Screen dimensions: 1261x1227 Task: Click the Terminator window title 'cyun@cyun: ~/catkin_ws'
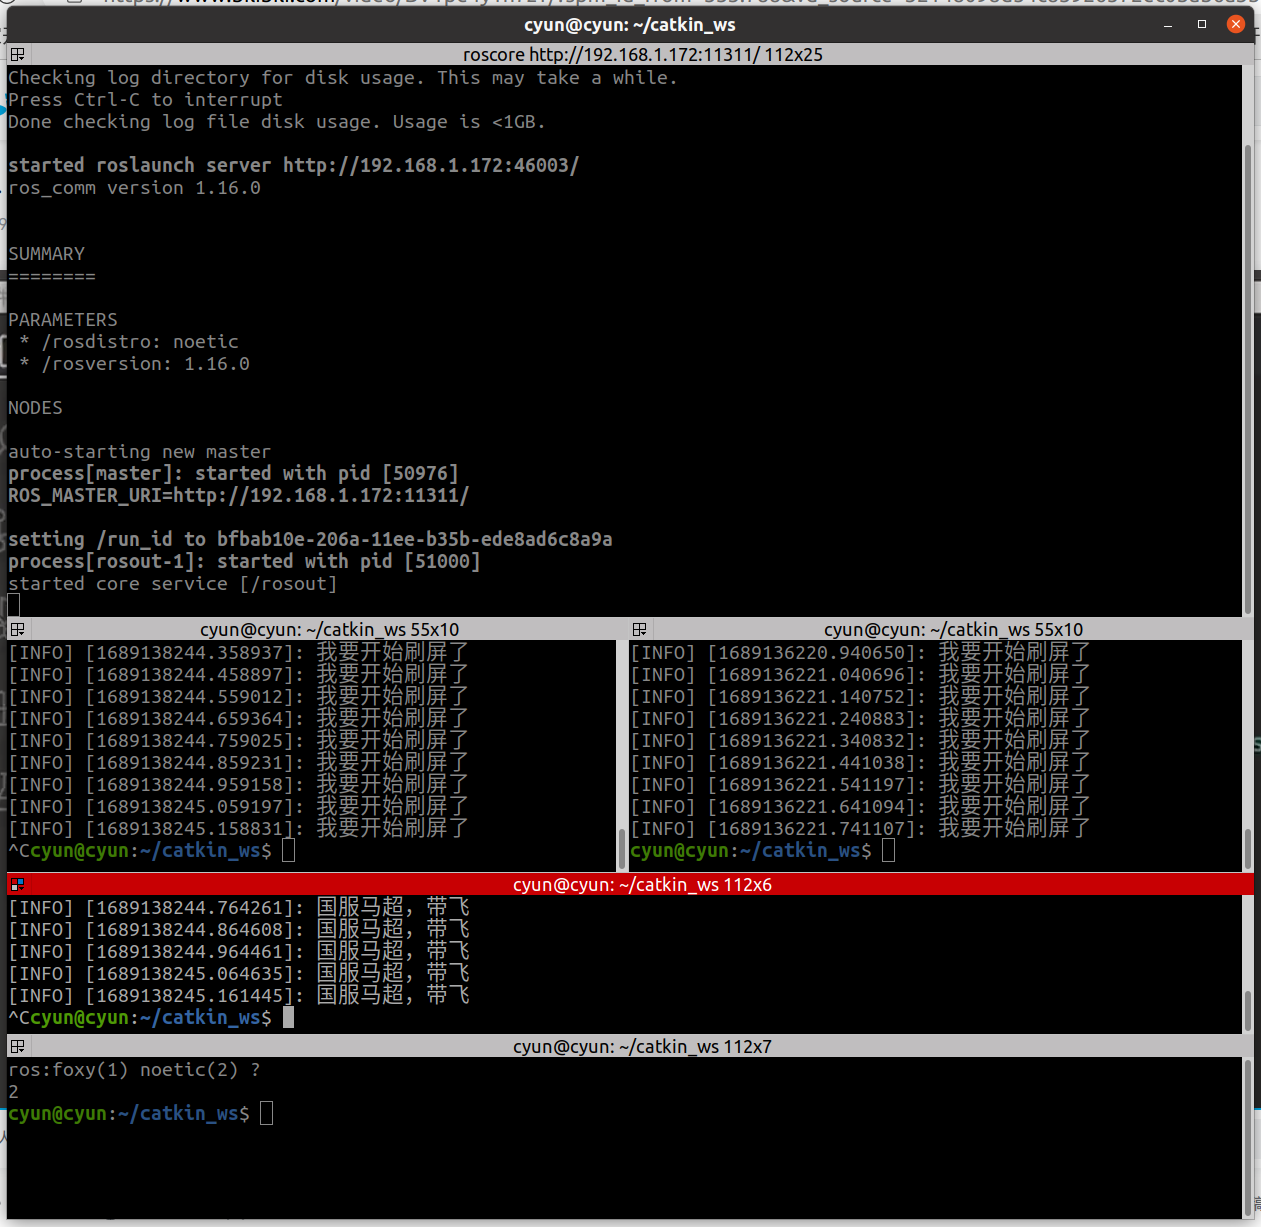pyautogui.click(x=630, y=24)
